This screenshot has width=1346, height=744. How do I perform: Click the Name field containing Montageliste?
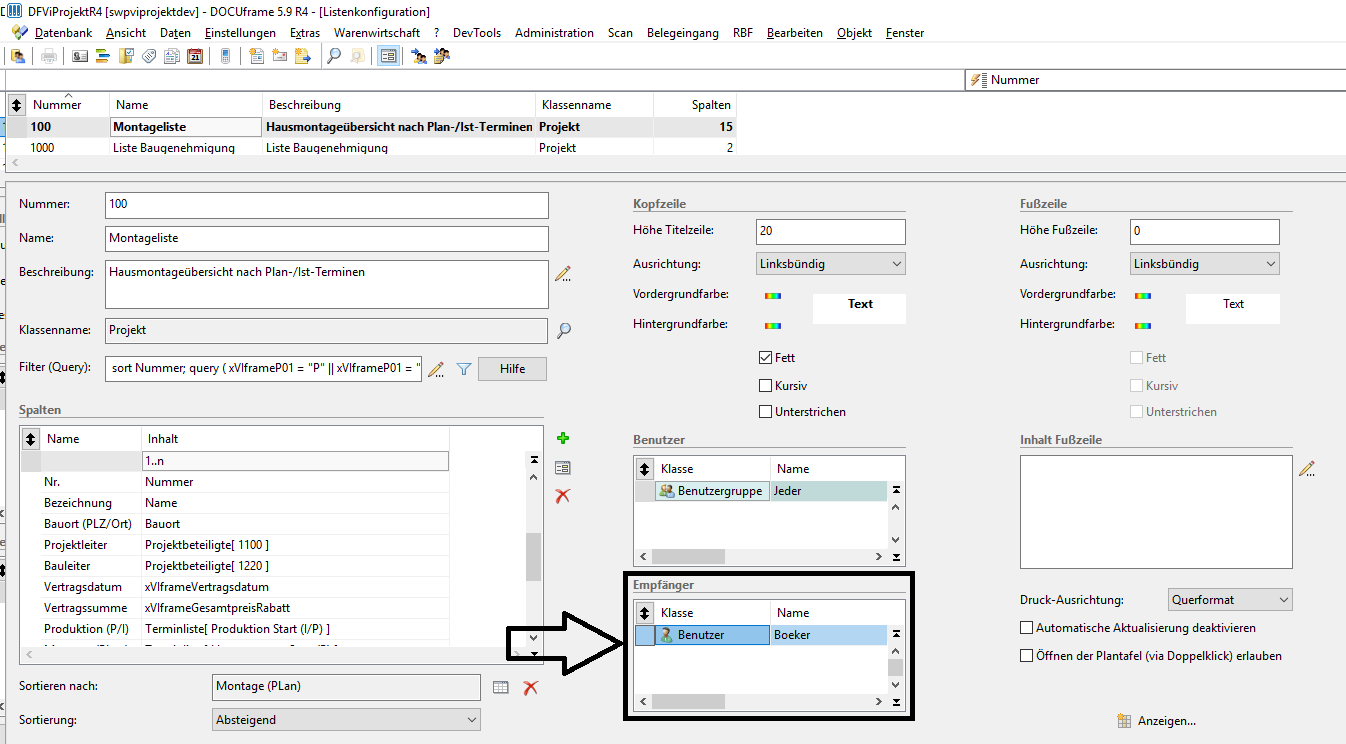(327, 239)
